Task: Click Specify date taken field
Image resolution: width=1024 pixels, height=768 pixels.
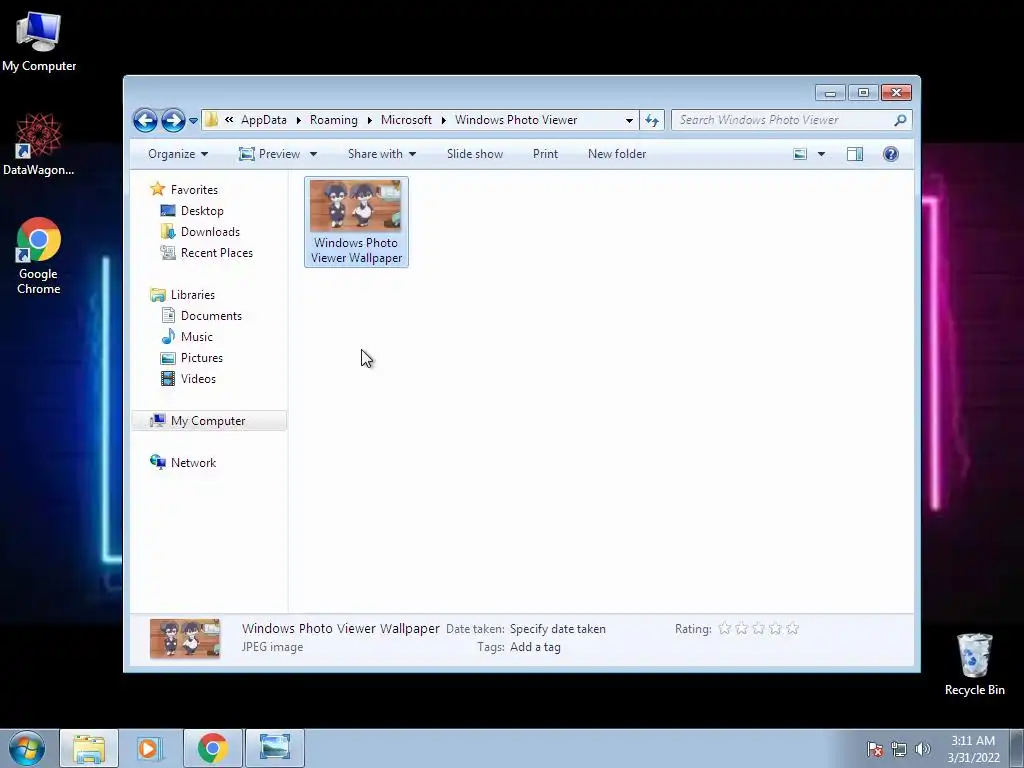Action: pyautogui.click(x=558, y=629)
